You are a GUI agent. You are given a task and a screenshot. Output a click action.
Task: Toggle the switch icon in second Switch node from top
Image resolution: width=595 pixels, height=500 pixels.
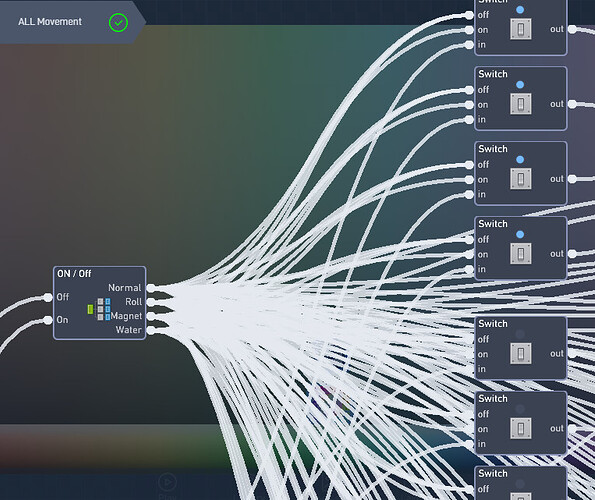coord(521,104)
